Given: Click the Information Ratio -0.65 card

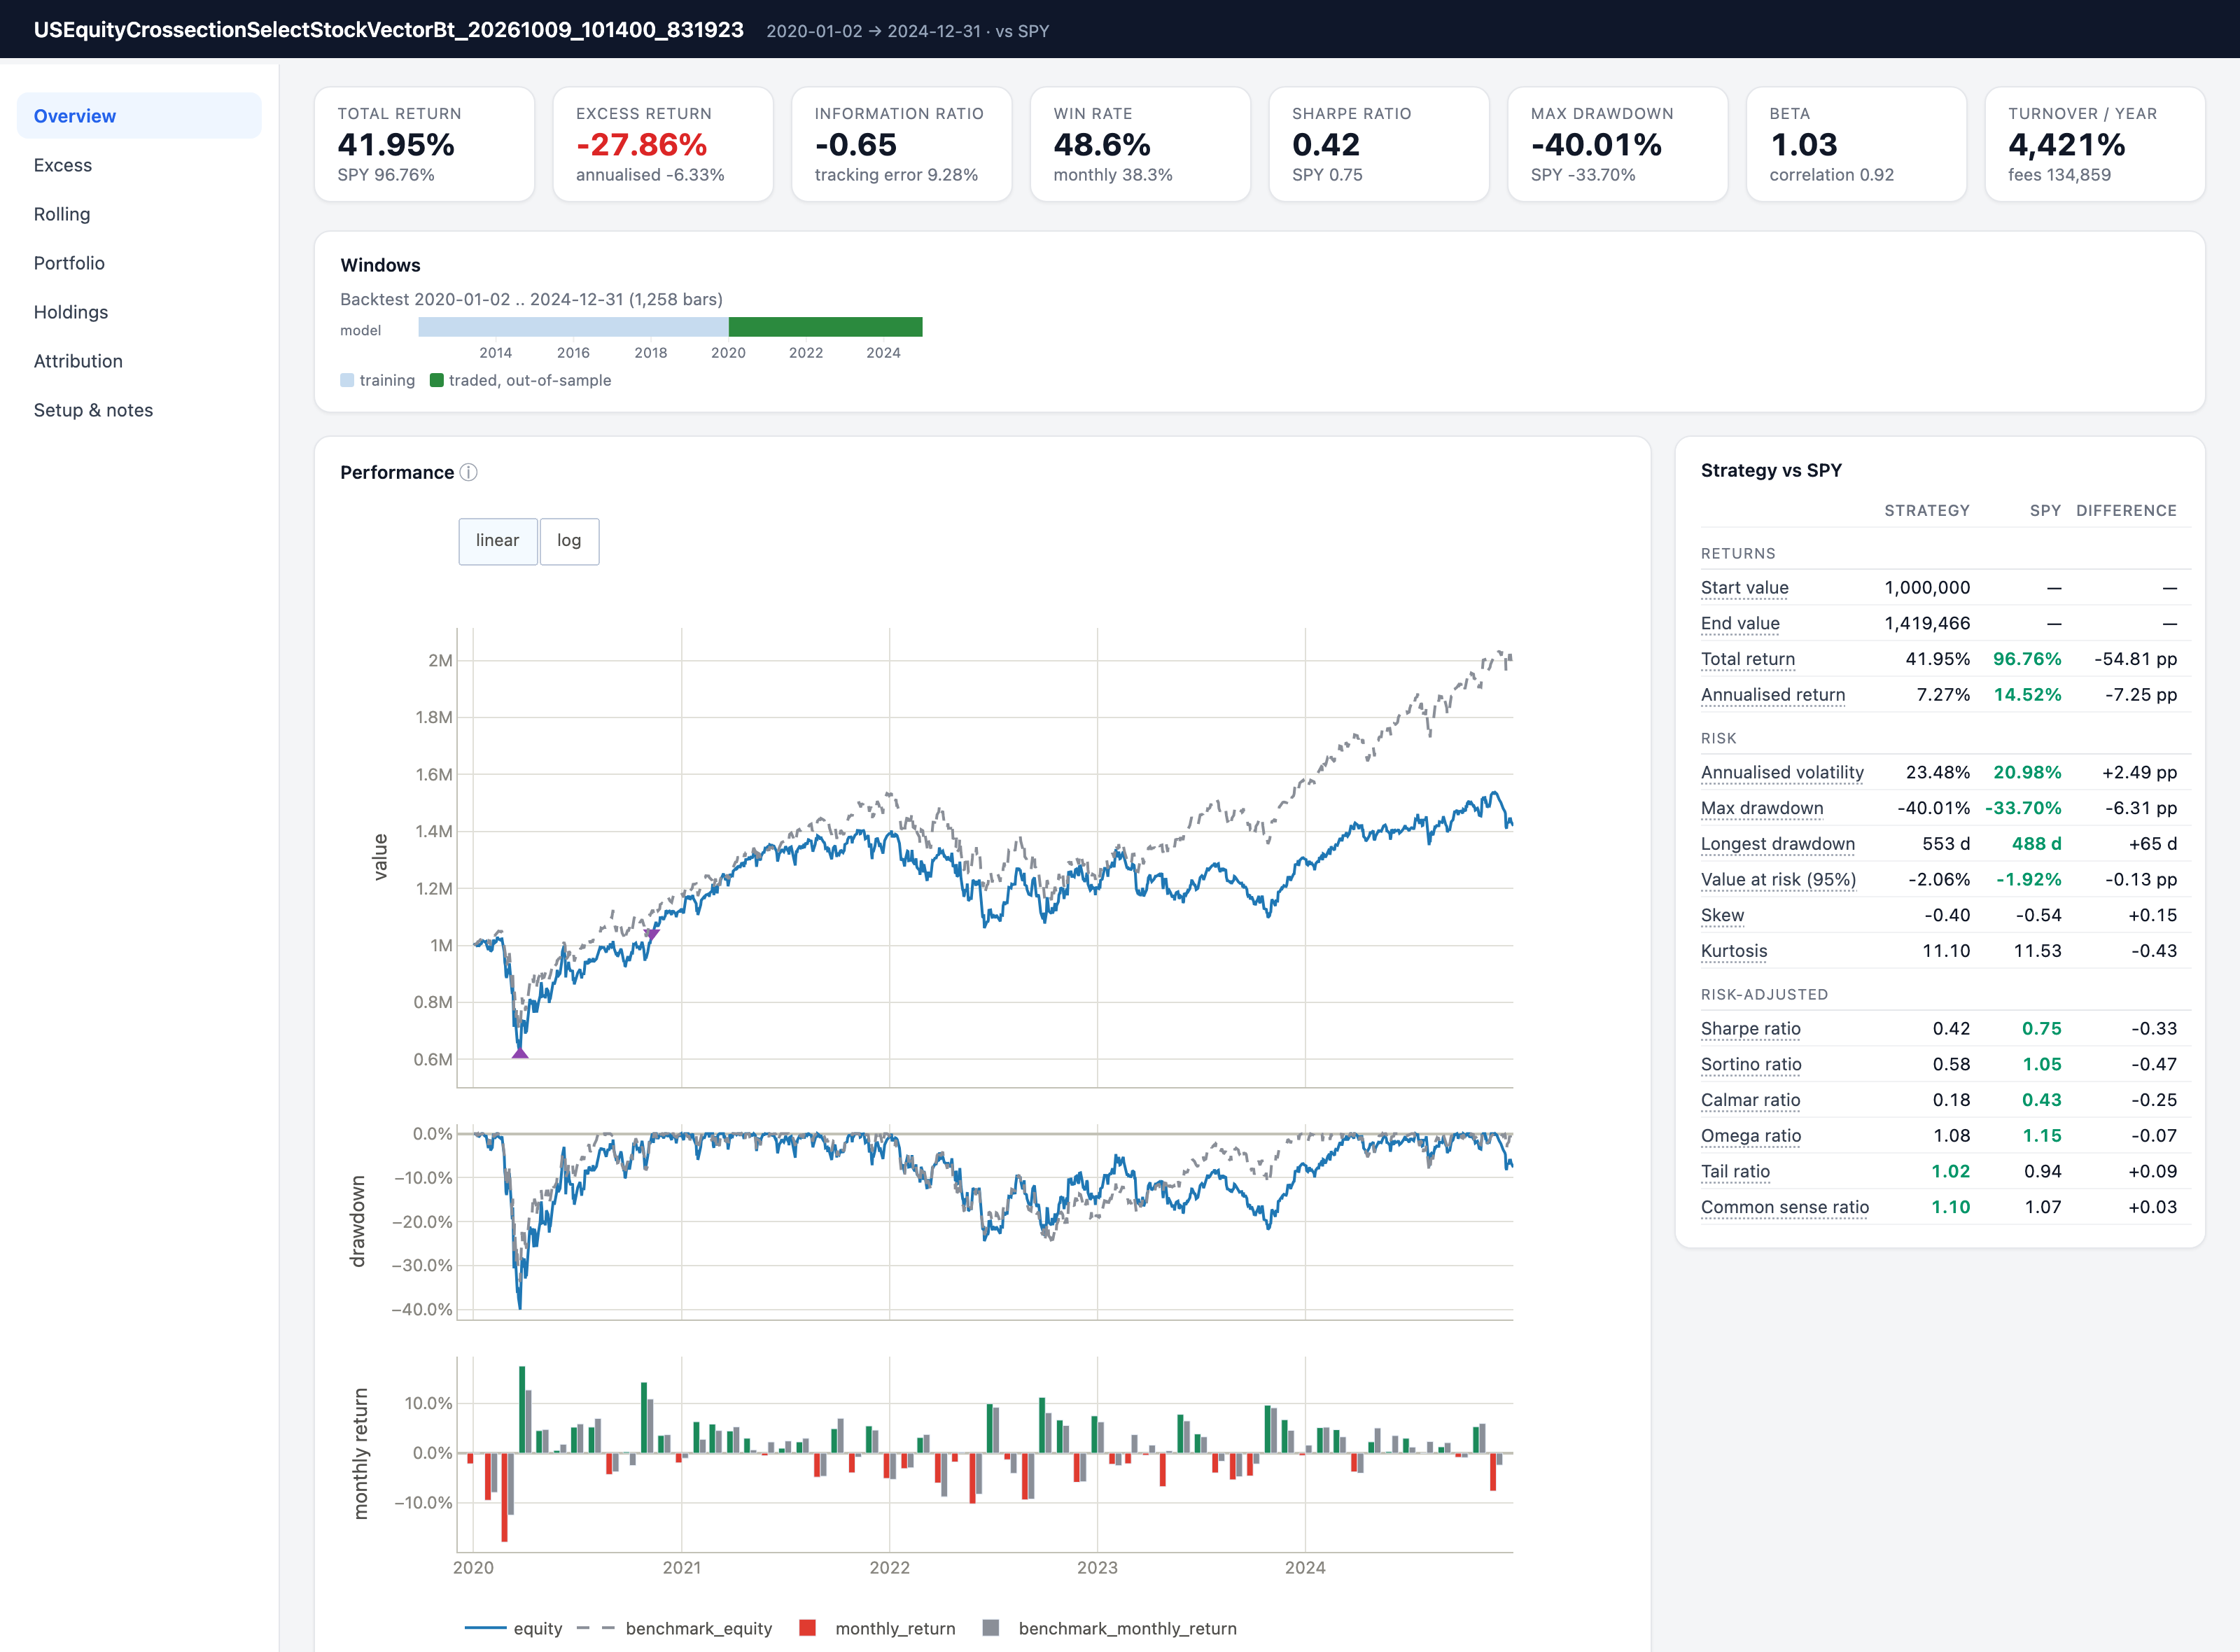Looking at the screenshot, I should [901, 144].
